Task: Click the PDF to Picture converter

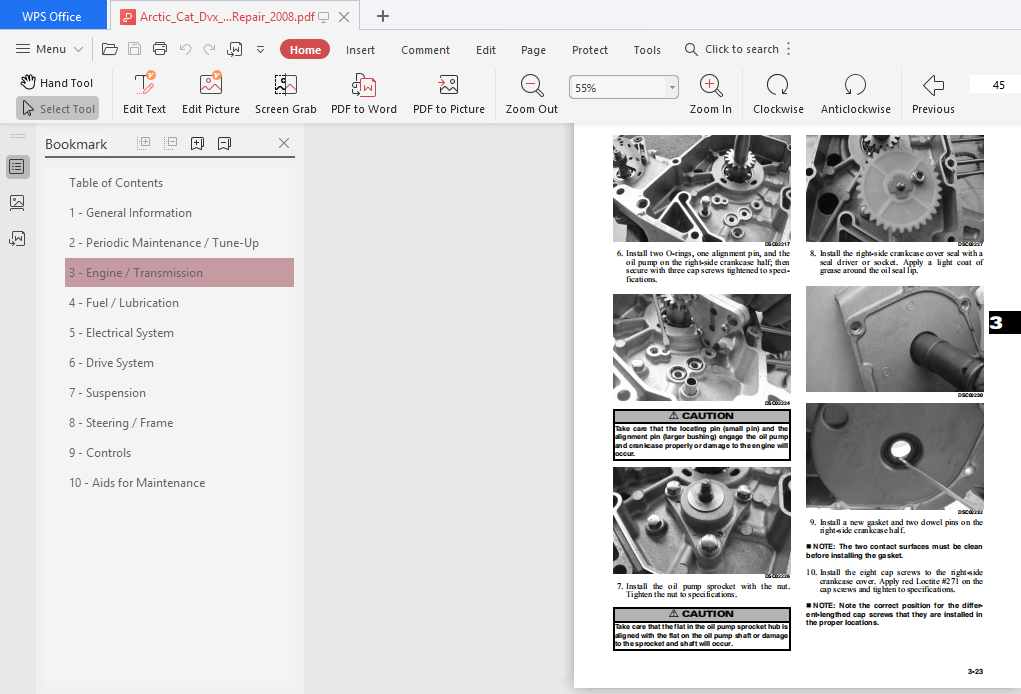Action: click(x=449, y=93)
